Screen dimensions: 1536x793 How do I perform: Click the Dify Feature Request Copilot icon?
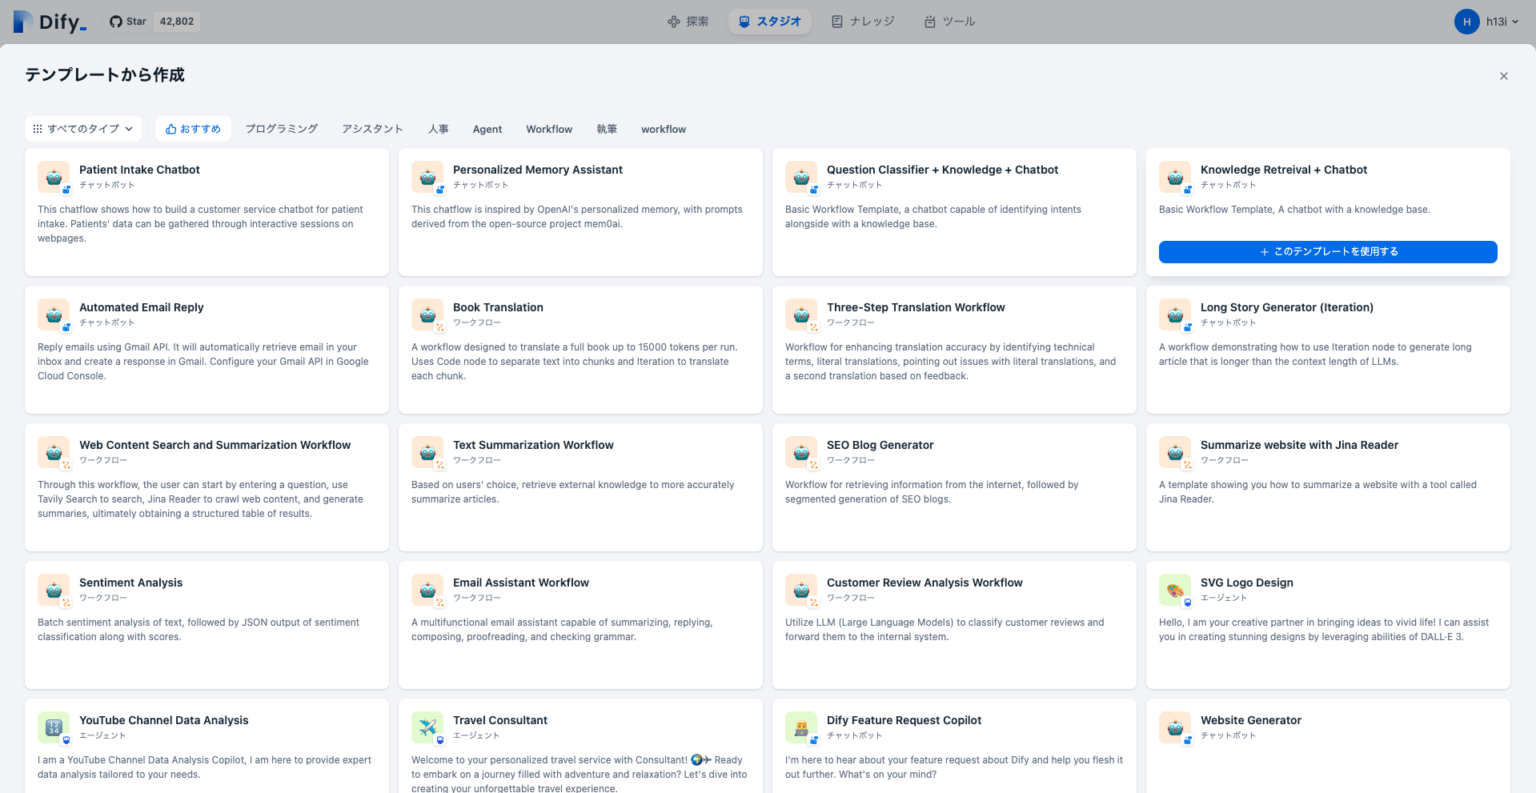click(801, 727)
